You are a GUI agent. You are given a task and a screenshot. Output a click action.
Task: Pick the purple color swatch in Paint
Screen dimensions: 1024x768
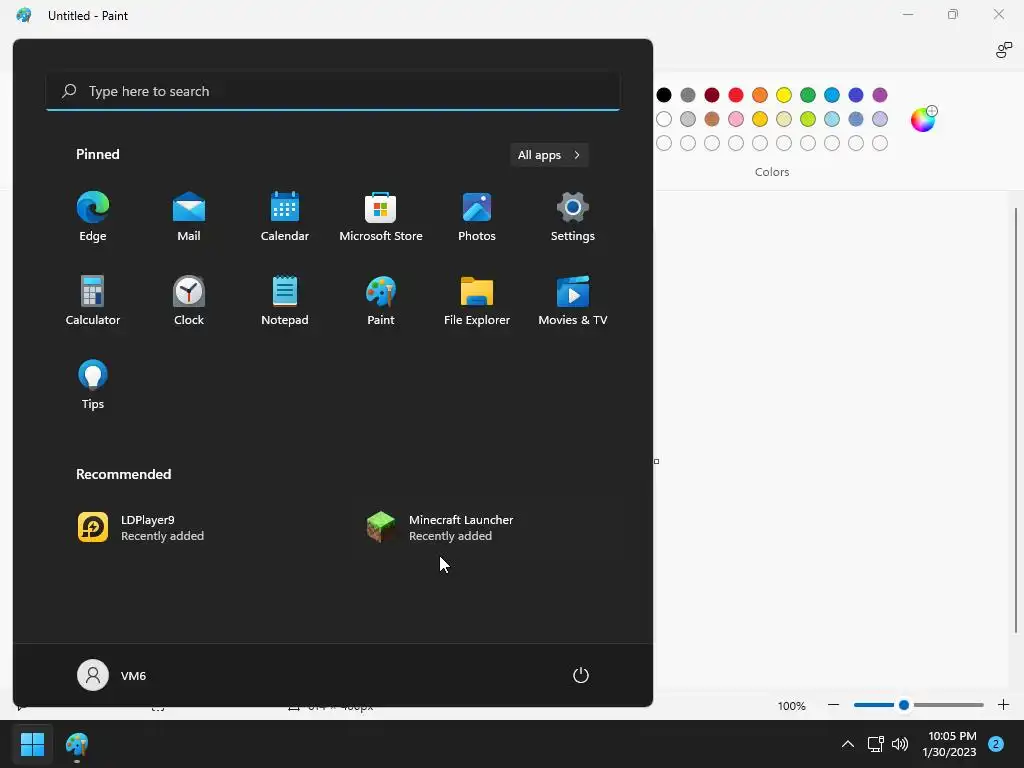point(880,95)
